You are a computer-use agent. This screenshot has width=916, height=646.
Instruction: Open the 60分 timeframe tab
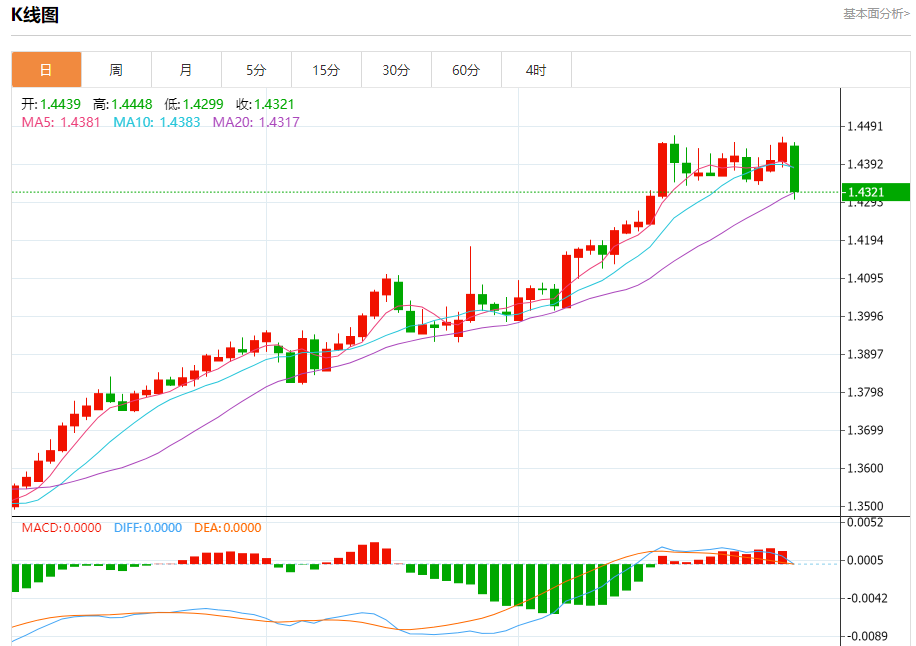(x=467, y=70)
